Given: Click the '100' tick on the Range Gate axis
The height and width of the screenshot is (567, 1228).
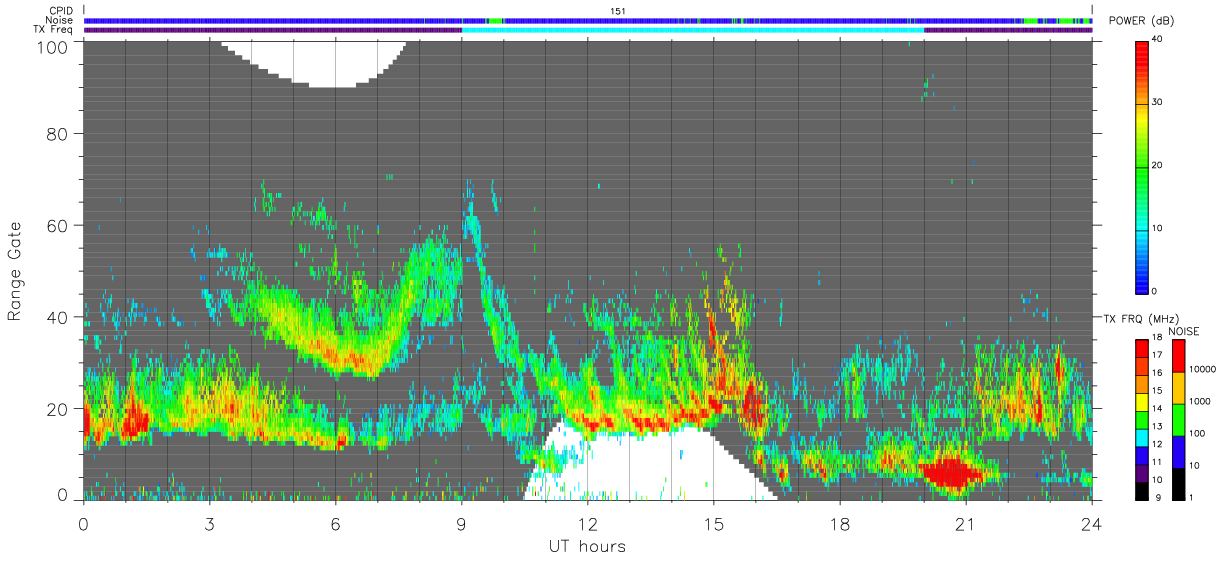Looking at the screenshot, I should [53, 46].
